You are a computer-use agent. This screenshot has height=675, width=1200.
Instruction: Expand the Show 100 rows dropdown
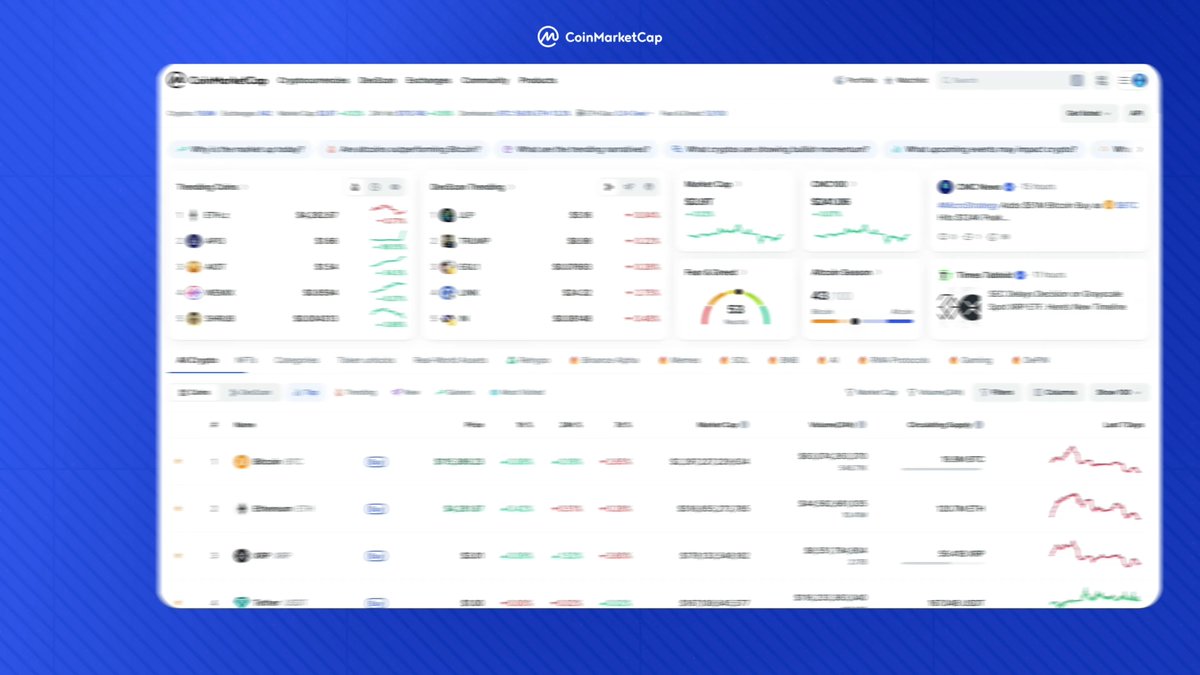tap(1119, 393)
